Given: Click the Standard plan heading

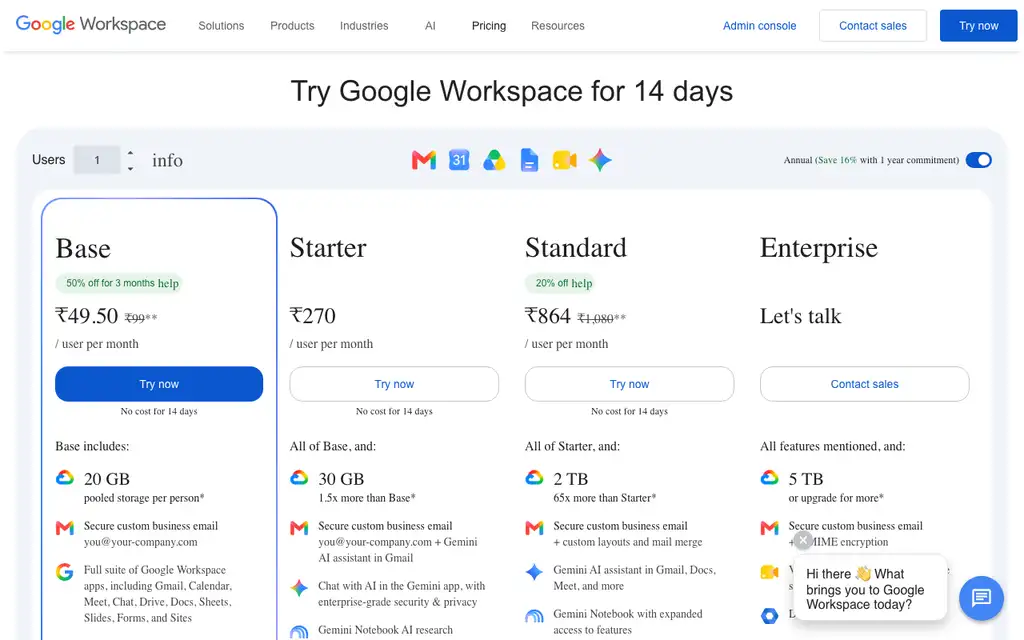Looking at the screenshot, I should 575,248.
